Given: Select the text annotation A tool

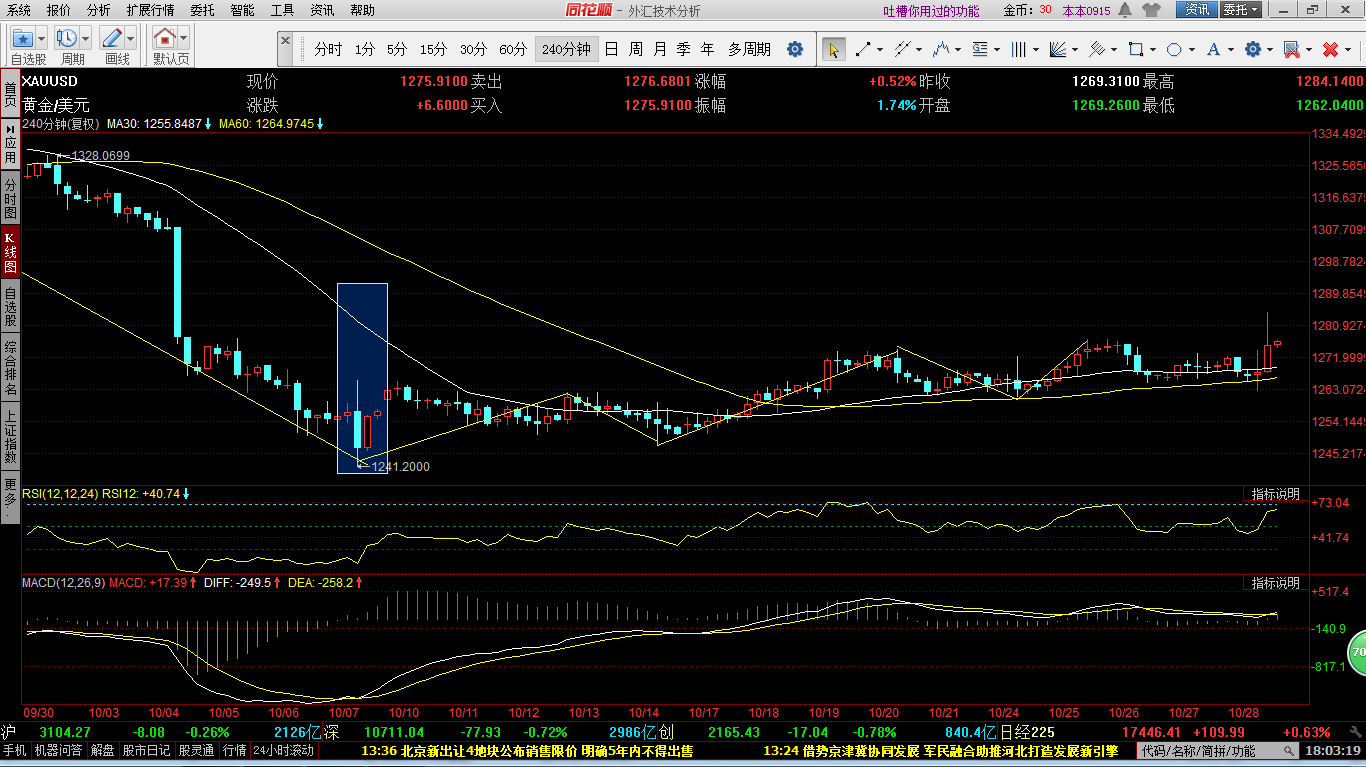Looking at the screenshot, I should (1214, 49).
